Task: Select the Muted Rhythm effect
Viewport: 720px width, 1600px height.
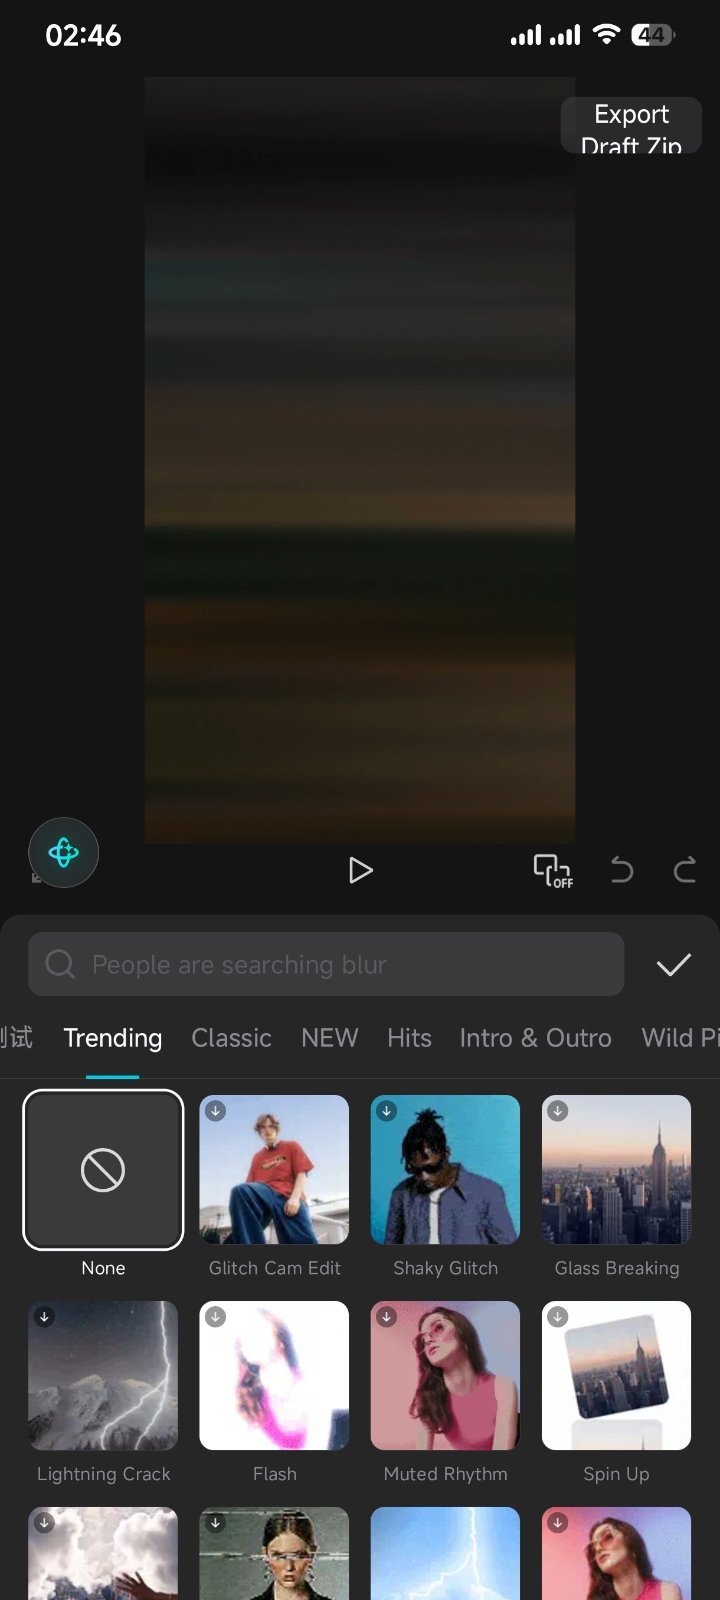Action: [445, 1376]
